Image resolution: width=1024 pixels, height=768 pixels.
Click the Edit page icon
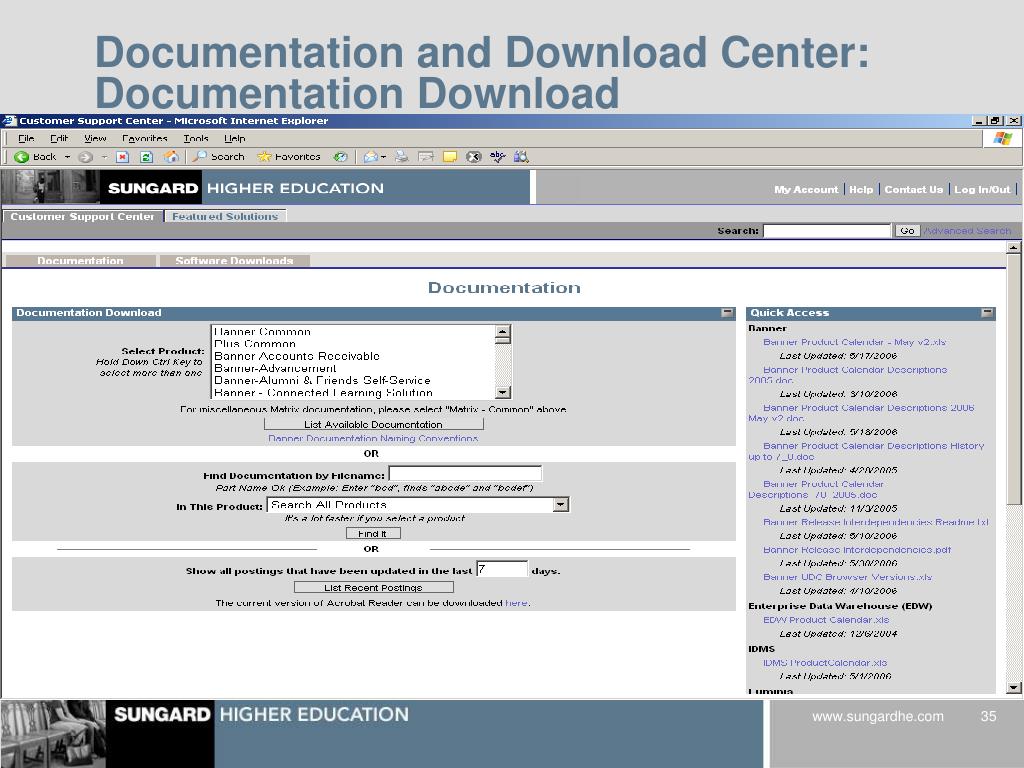click(x=426, y=157)
